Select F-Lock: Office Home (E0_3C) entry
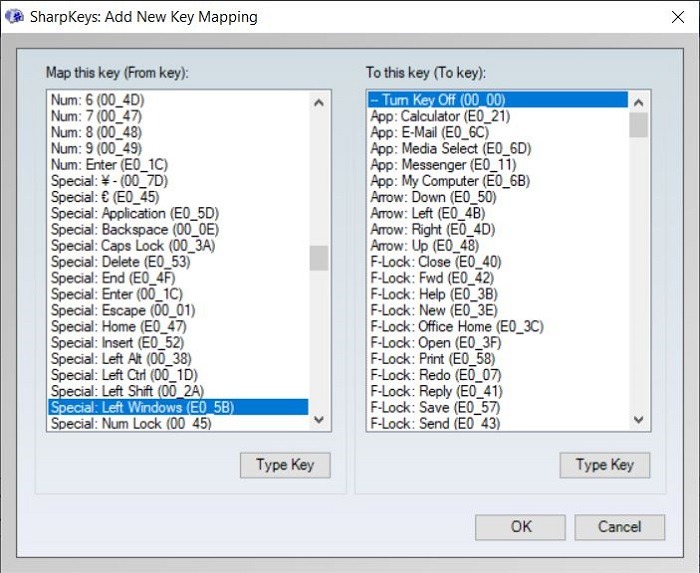 (x=498, y=326)
